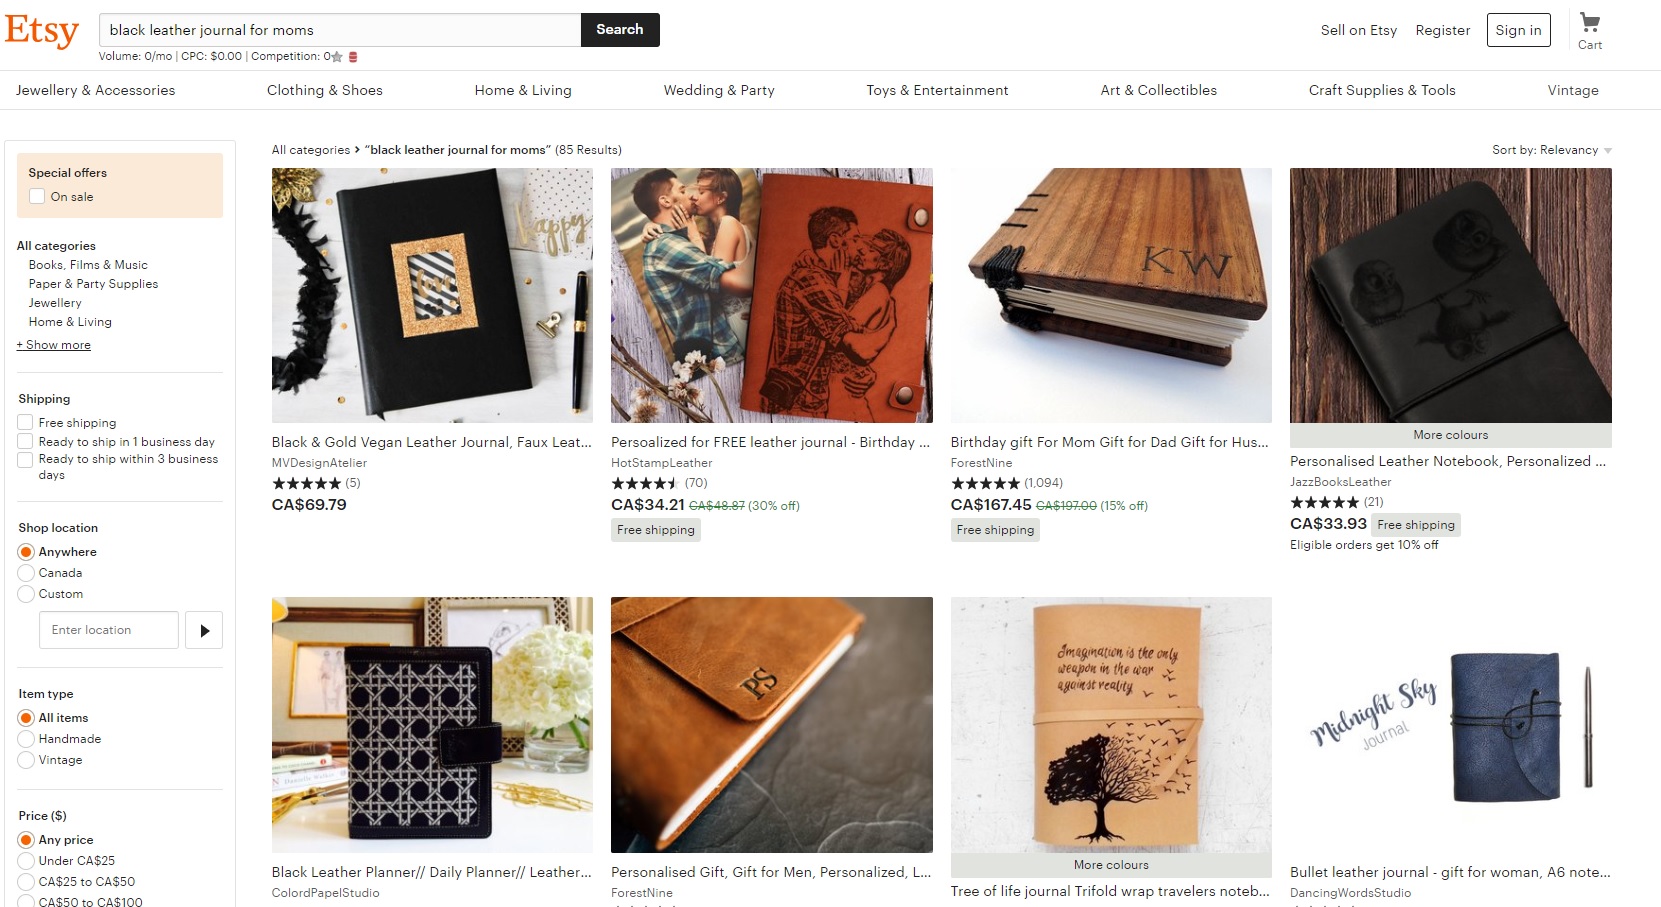This screenshot has width=1661, height=907.
Task: Click the Enter location input field
Action: (108, 630)
